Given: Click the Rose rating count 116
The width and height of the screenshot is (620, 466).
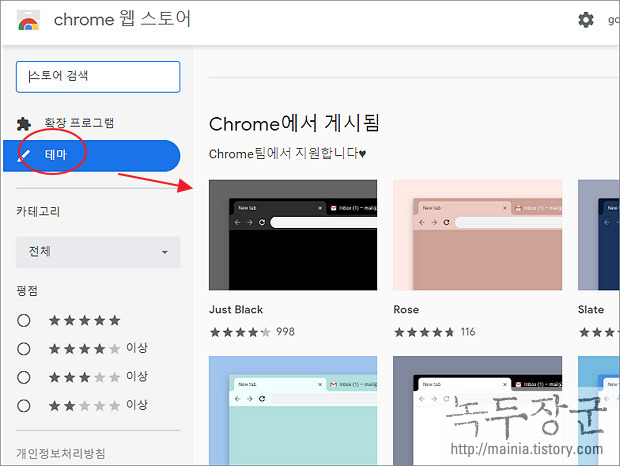Looking at the screenshot, I should (x=468, y=332).
